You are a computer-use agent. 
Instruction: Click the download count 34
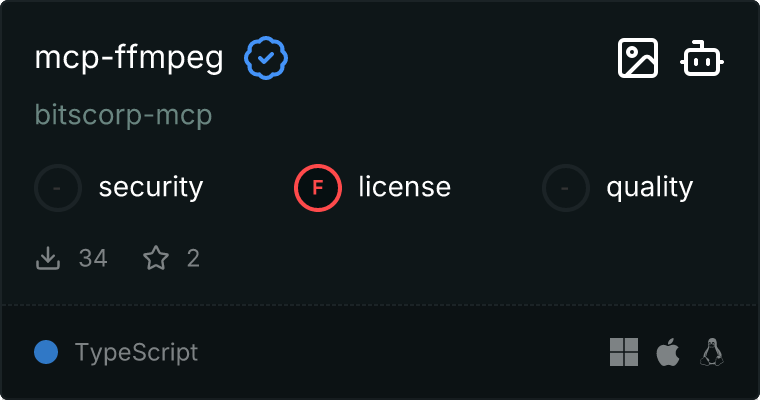coord(93,259)
